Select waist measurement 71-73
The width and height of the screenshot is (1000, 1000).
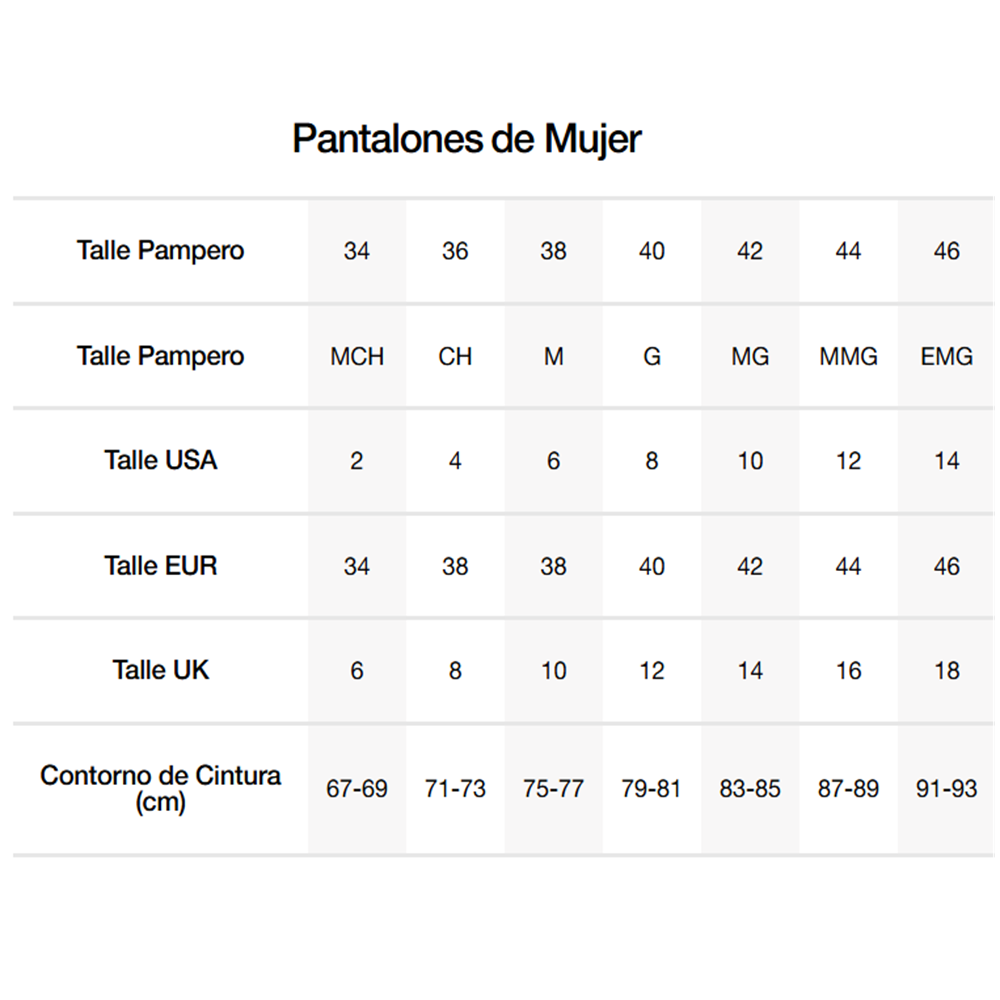click(x=455, y=789)
